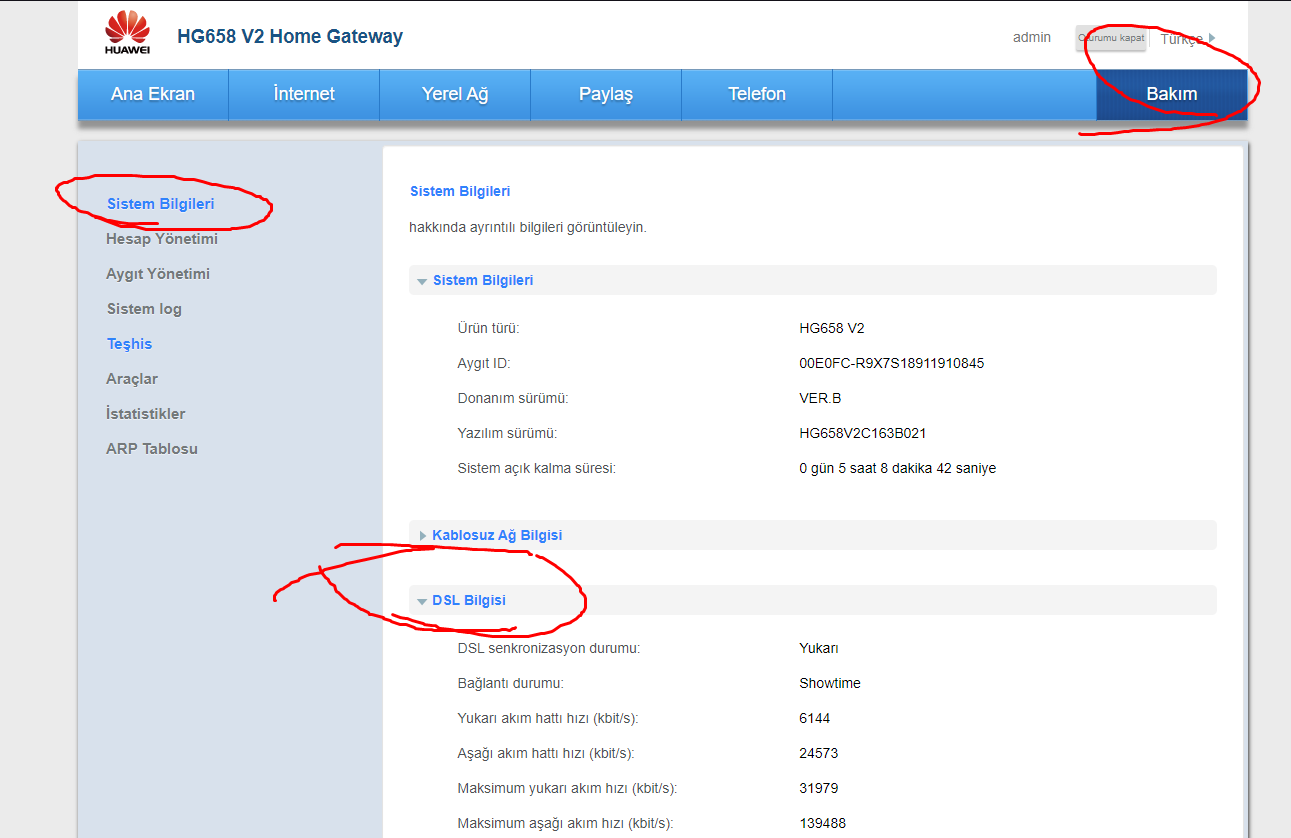Image resolution: width=1291 pixels, height=838 pixels.
Task: Open Hesap Yönetimi in the sidebar
Action: [162, 239]
